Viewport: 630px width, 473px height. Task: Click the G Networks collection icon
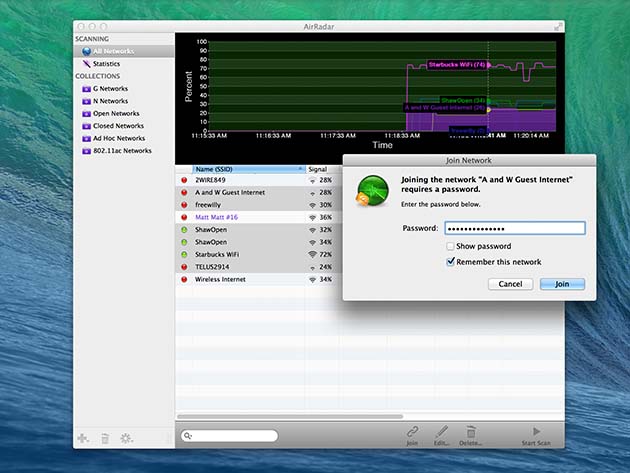pos(86,89)
